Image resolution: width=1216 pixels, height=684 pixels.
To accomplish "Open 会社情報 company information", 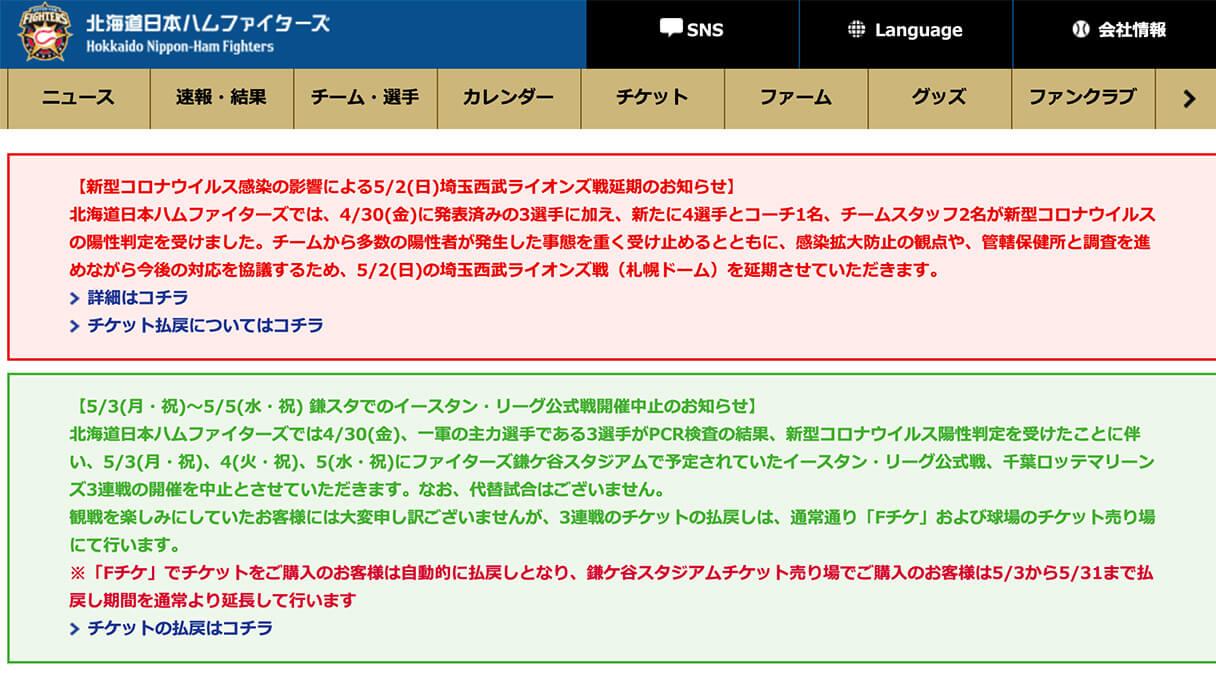I will (1118, 29).
